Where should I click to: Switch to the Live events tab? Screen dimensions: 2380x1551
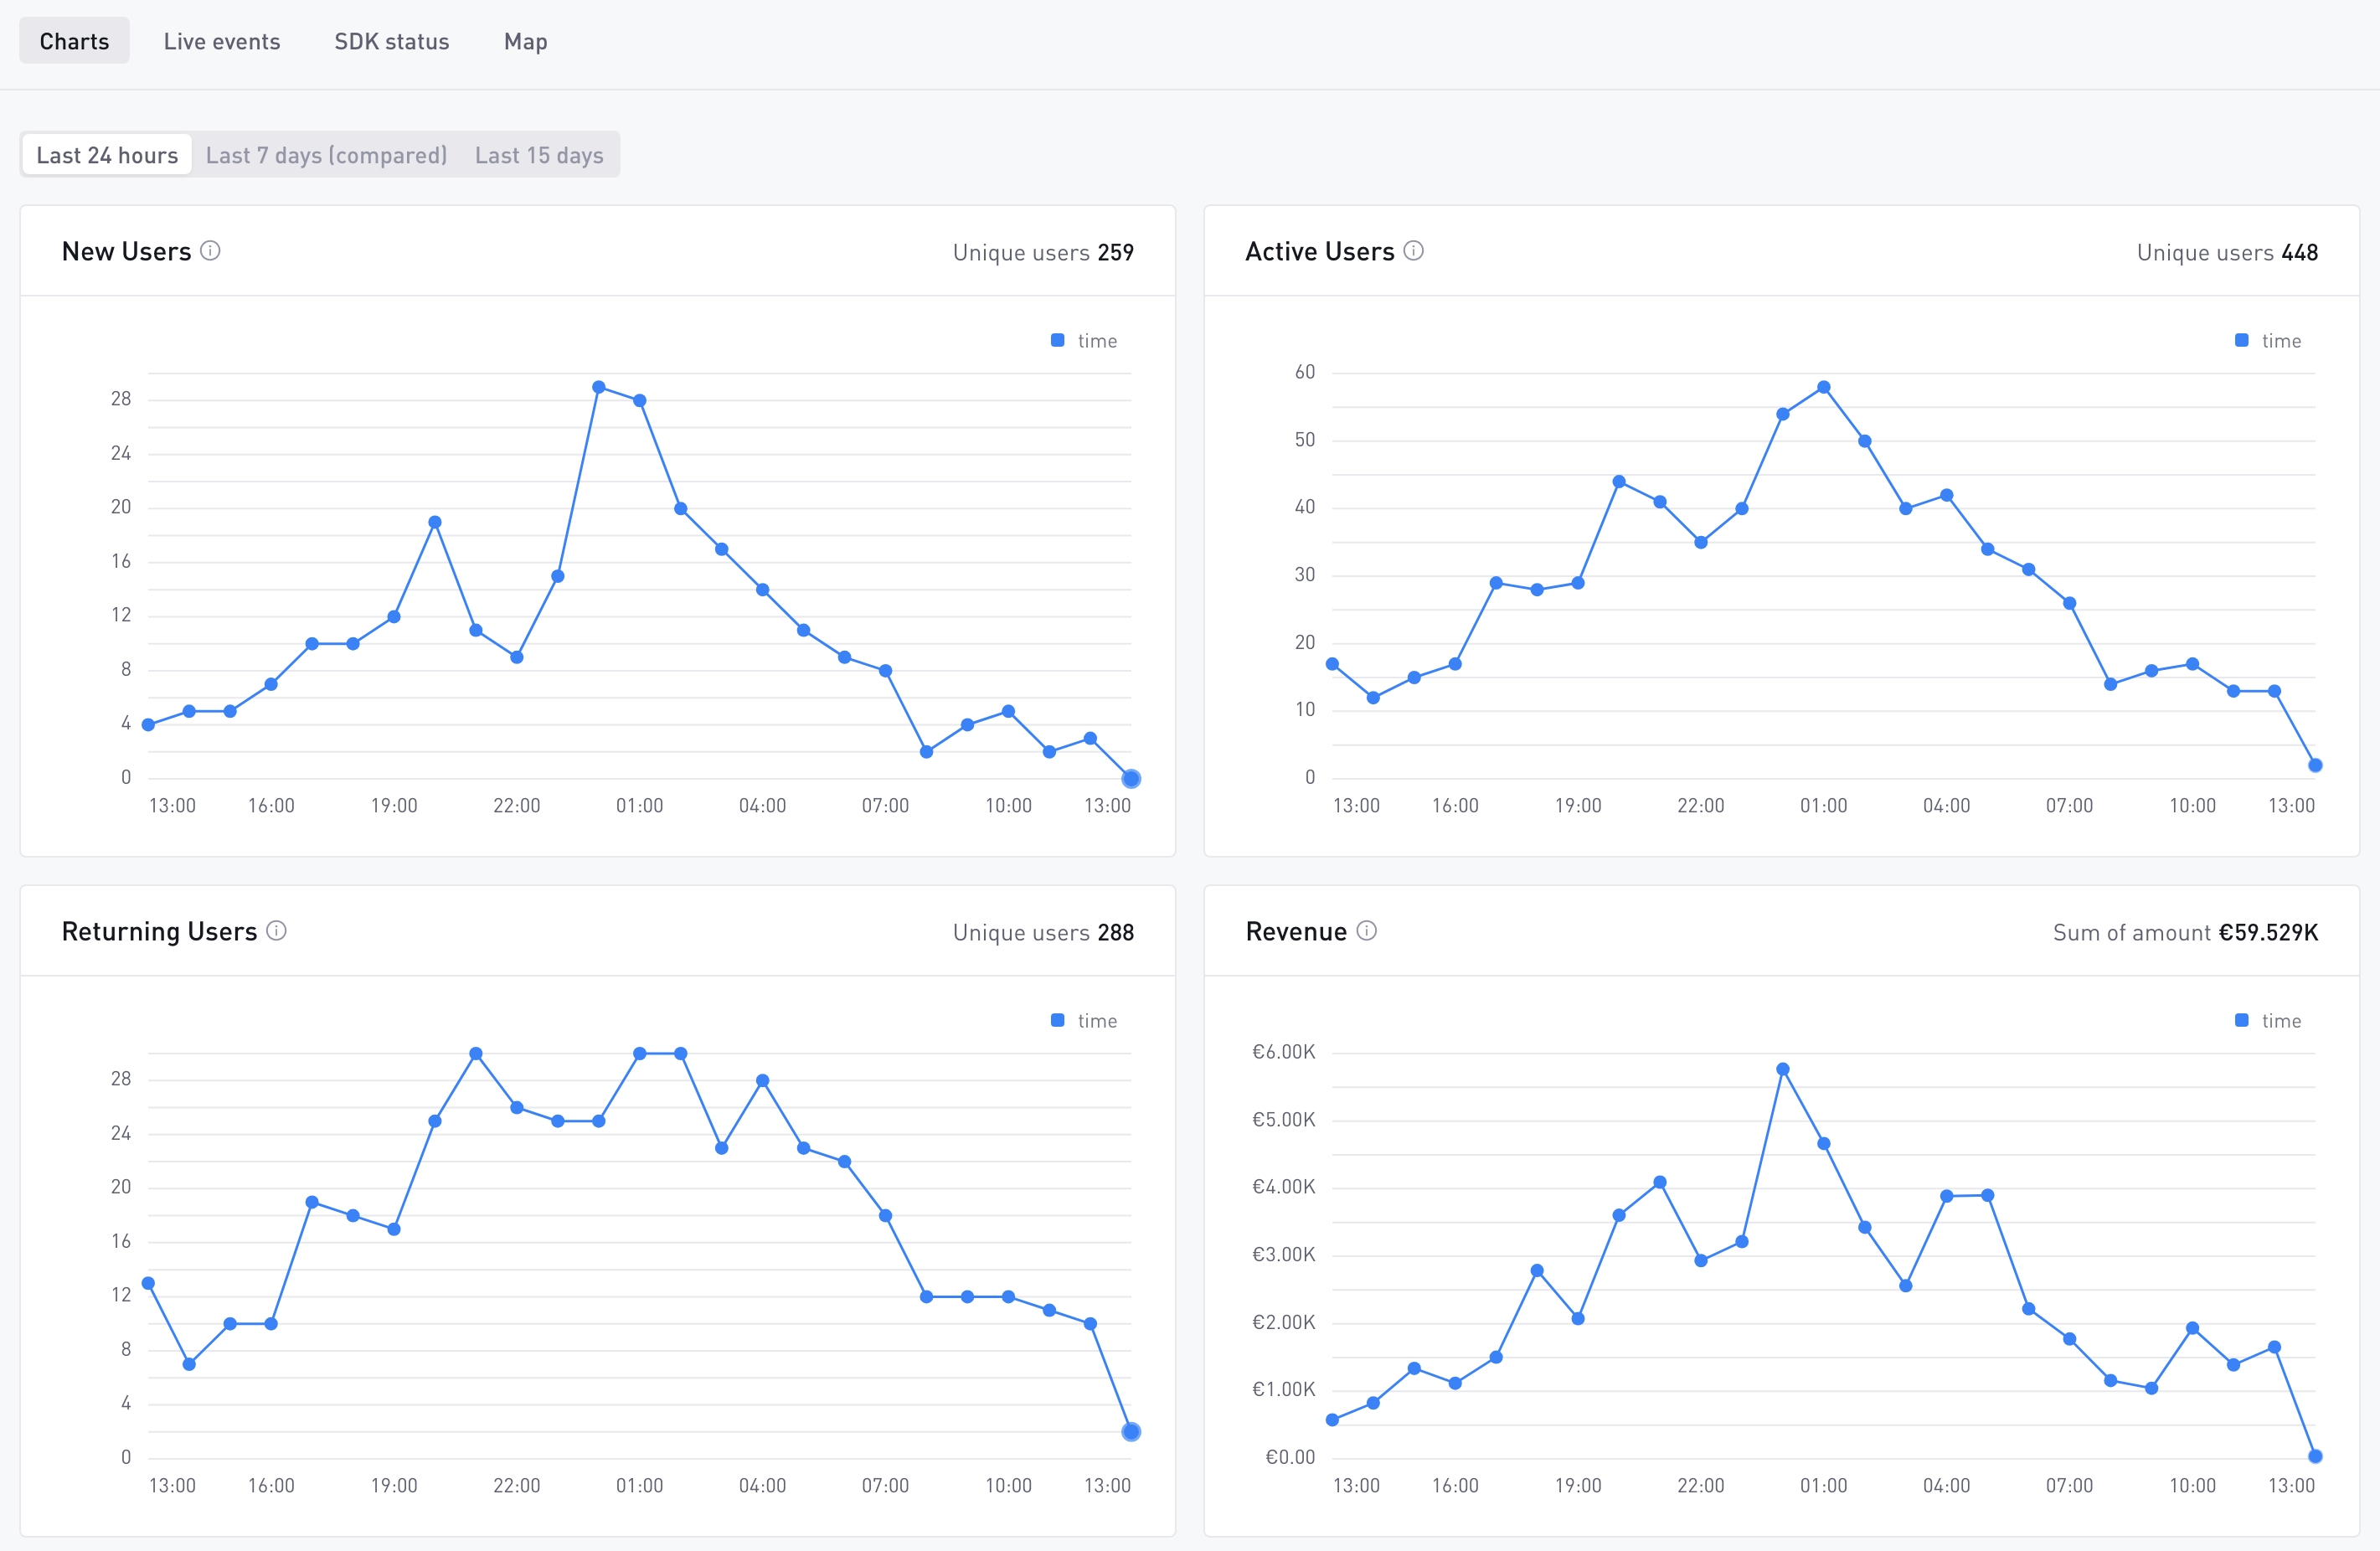(x=222, y=41)
